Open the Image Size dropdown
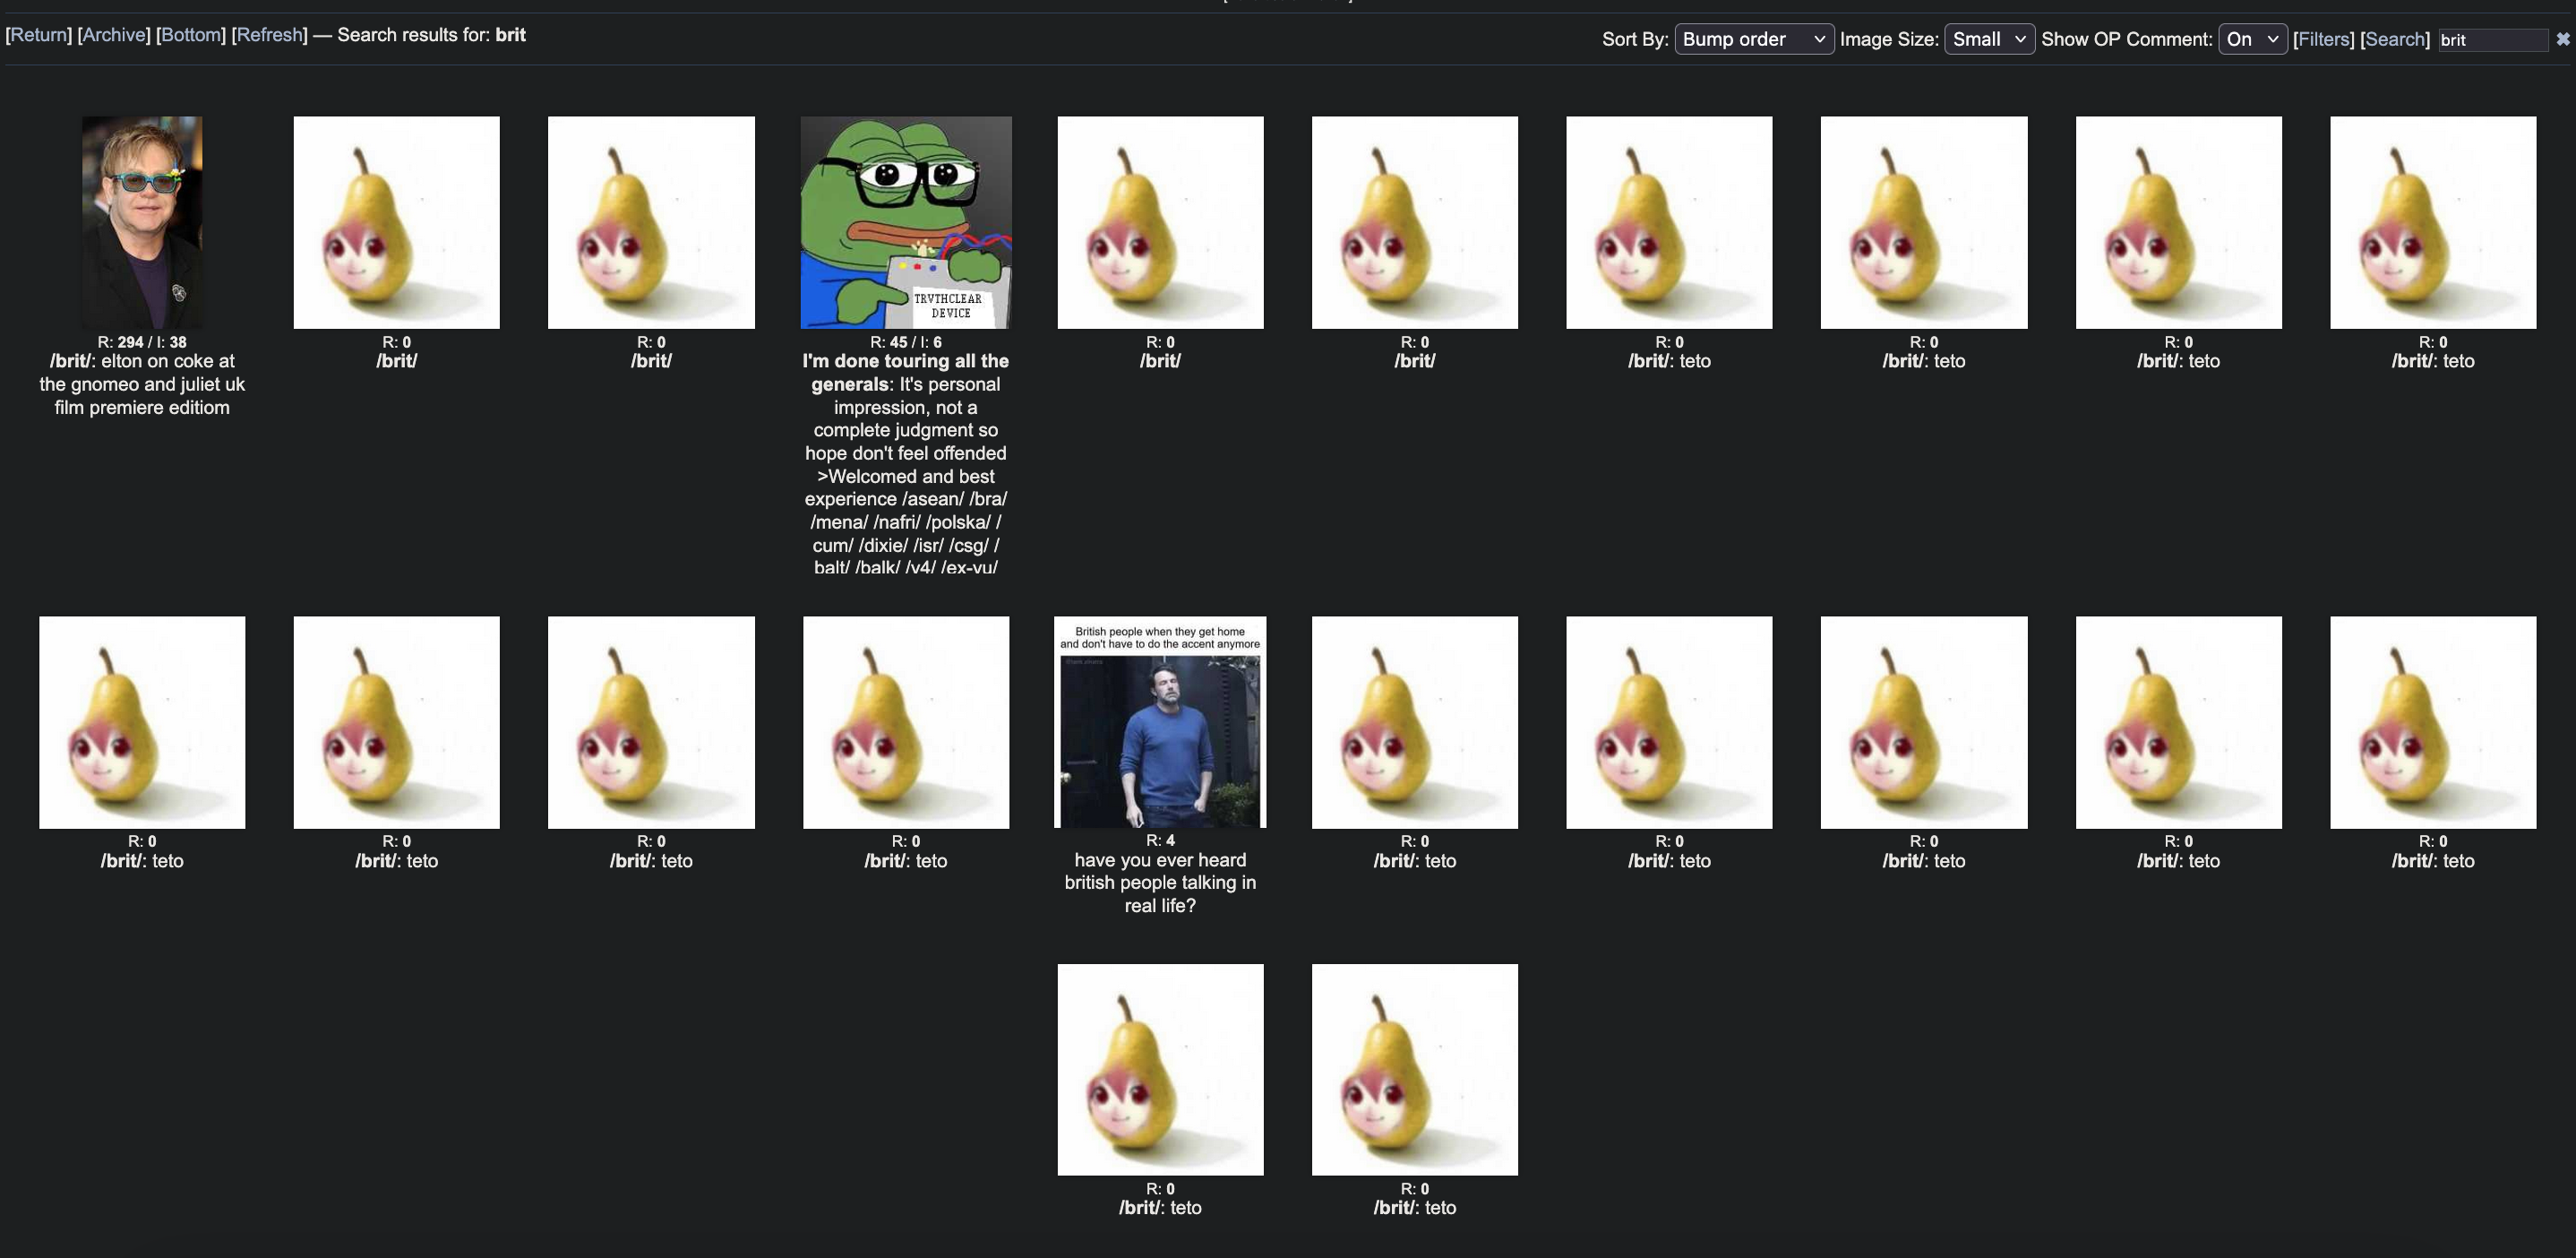This screenshot has width=2576, height=1258. pyautogui.click(x=1989, y=39)
